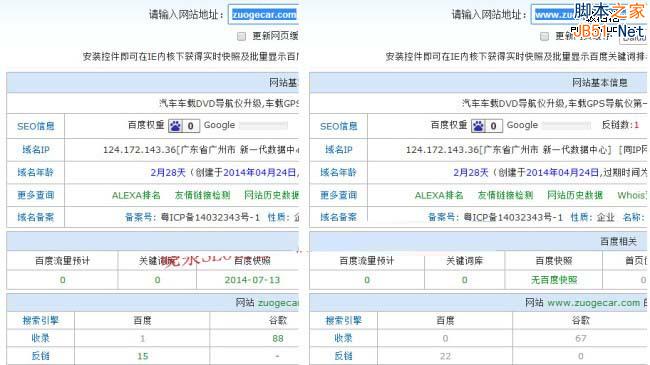Click 百度流量预计 header on right

click(x=366, y=261)
